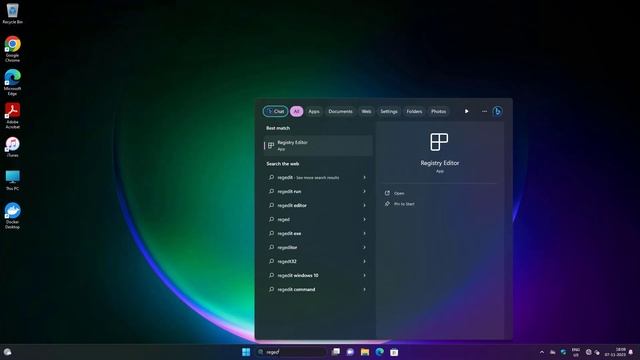Expand the 'regedt32' suggestion arrow
The height and width of the screenshot is (360, 640).
pyautogui.click(x=364, y=261)
